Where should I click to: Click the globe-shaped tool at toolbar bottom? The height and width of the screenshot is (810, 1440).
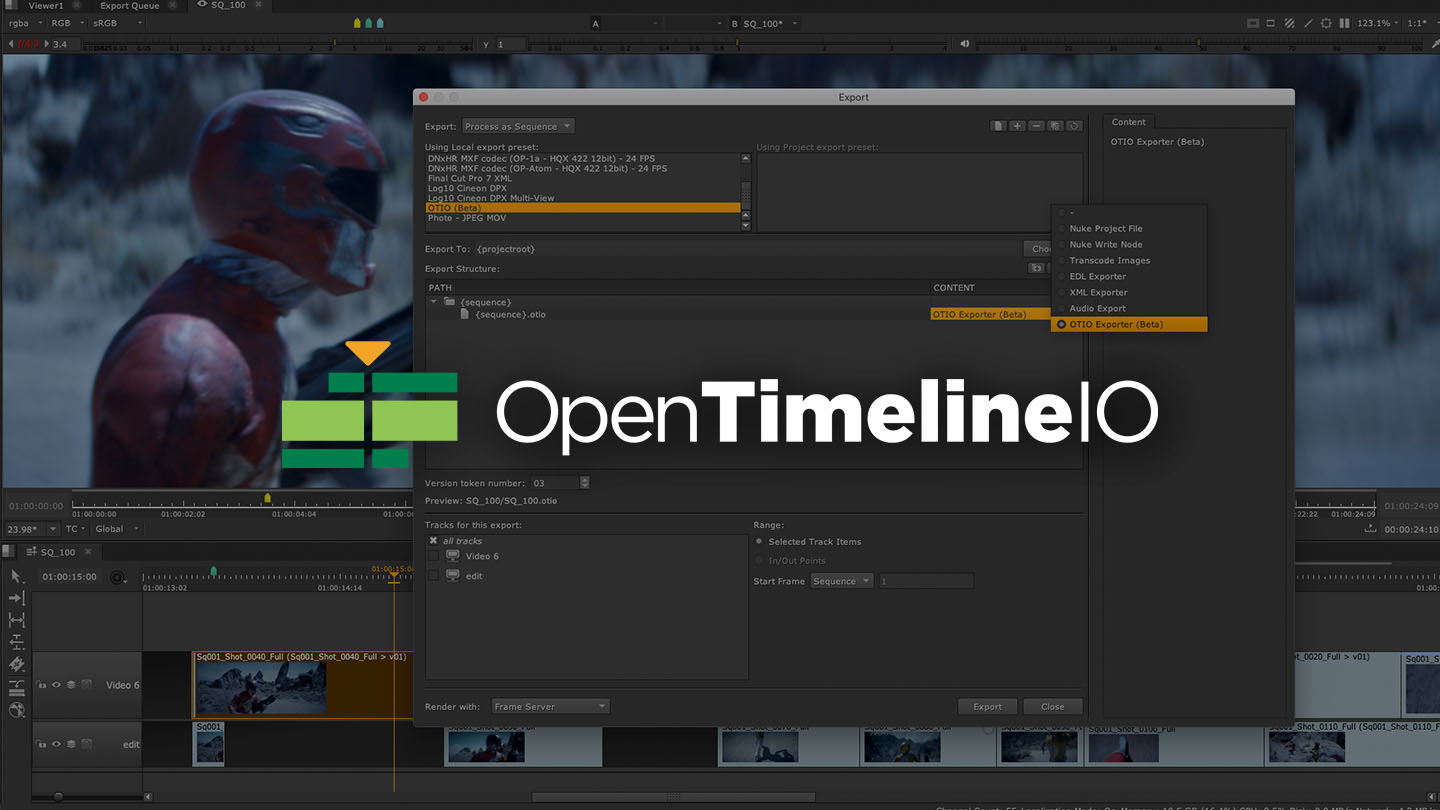16,710
